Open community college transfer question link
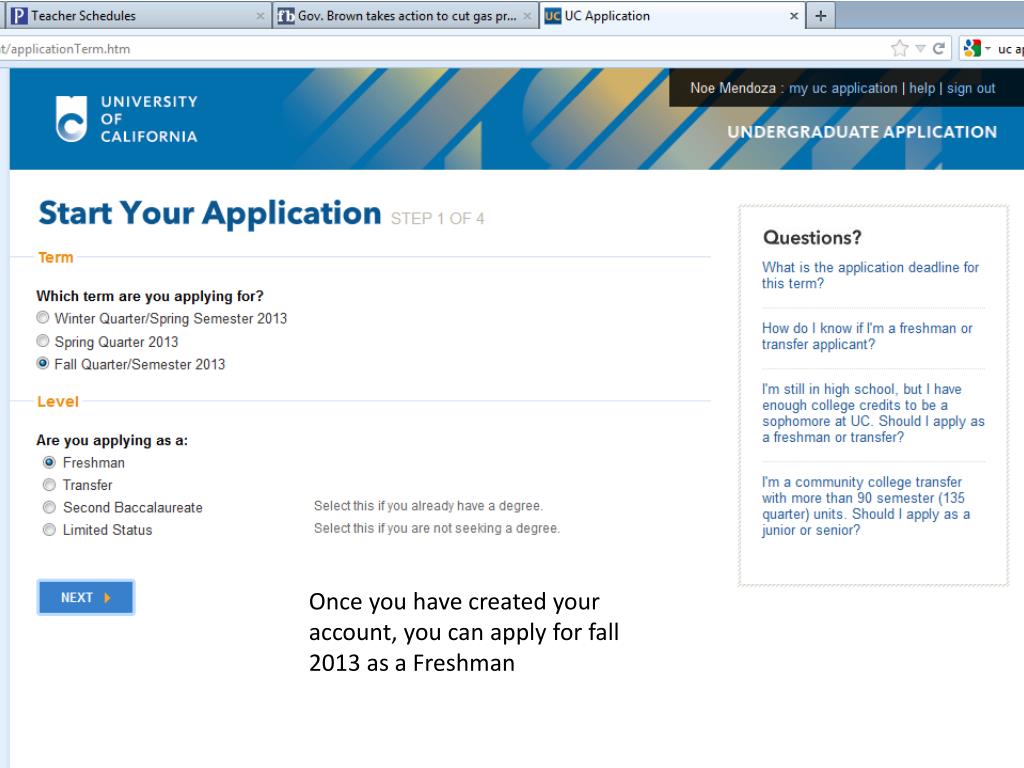 point(865,505)
